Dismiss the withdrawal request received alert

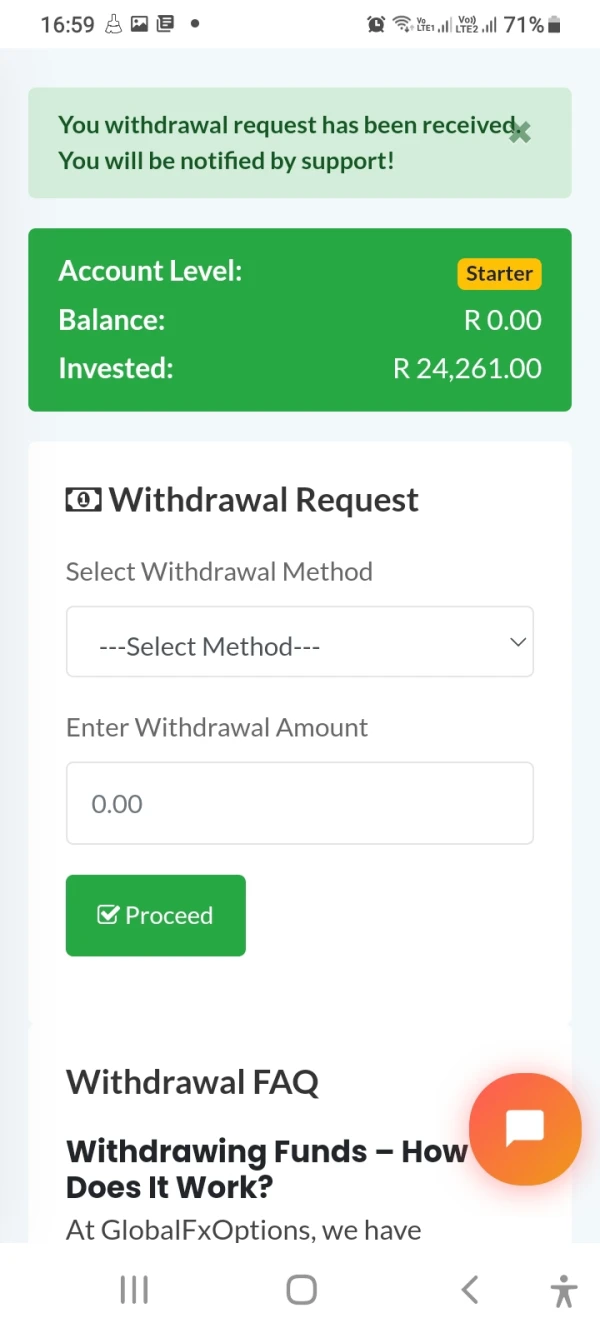pos(519,132)
